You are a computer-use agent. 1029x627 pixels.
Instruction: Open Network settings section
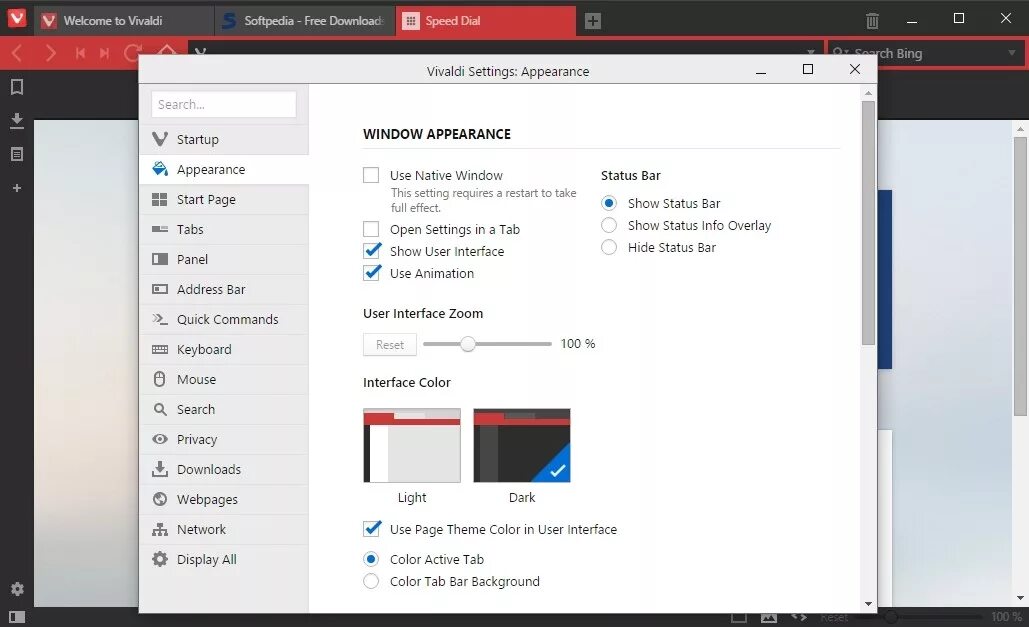click(224, 529)
